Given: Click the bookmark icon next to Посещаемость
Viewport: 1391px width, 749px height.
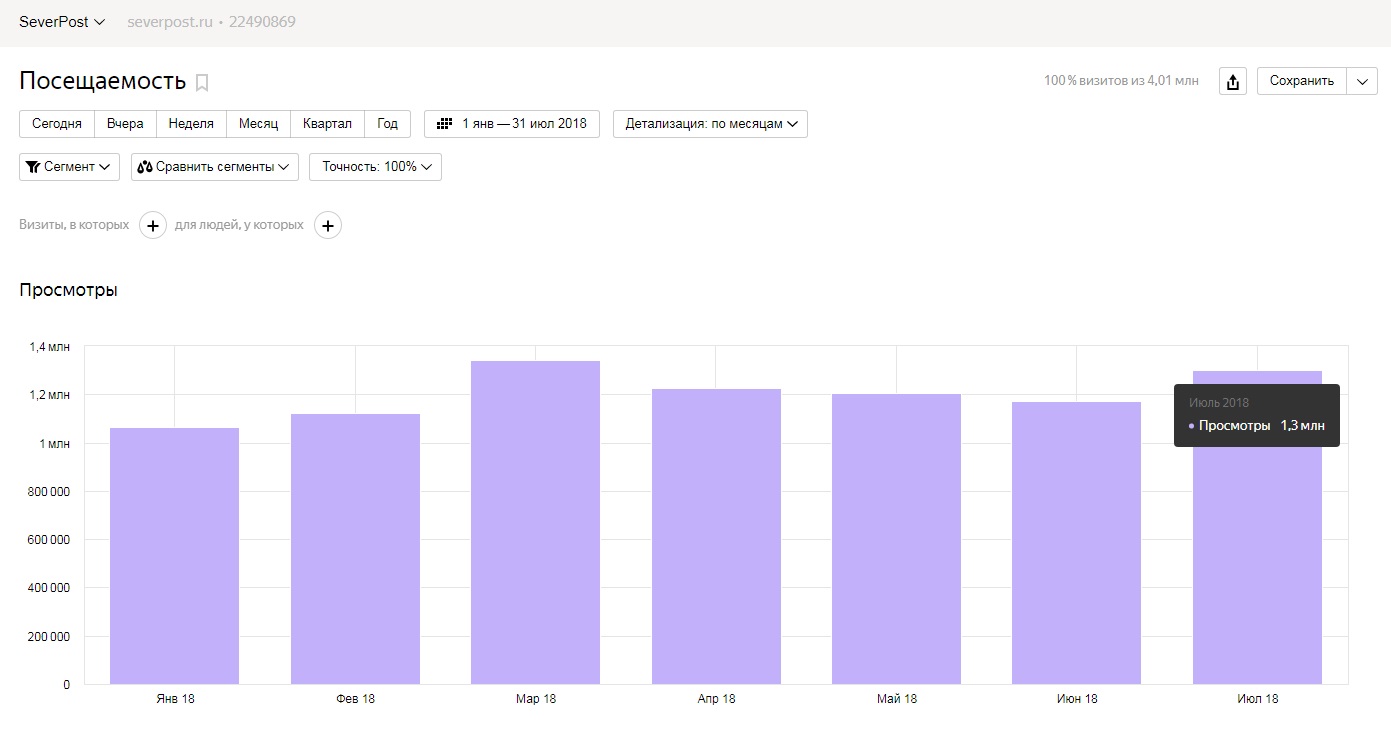Looking at the screenshot, I should (x=202, y=83).
